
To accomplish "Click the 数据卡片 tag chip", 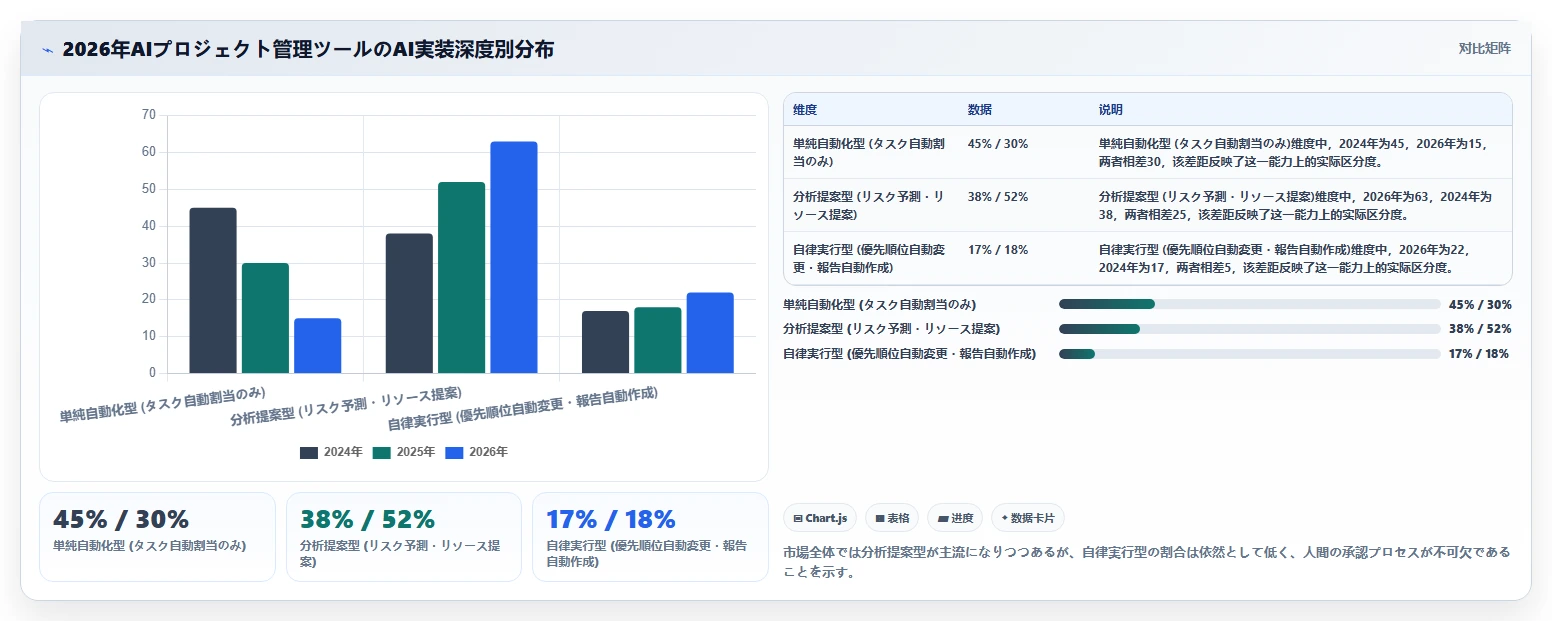I will 1028,518.
